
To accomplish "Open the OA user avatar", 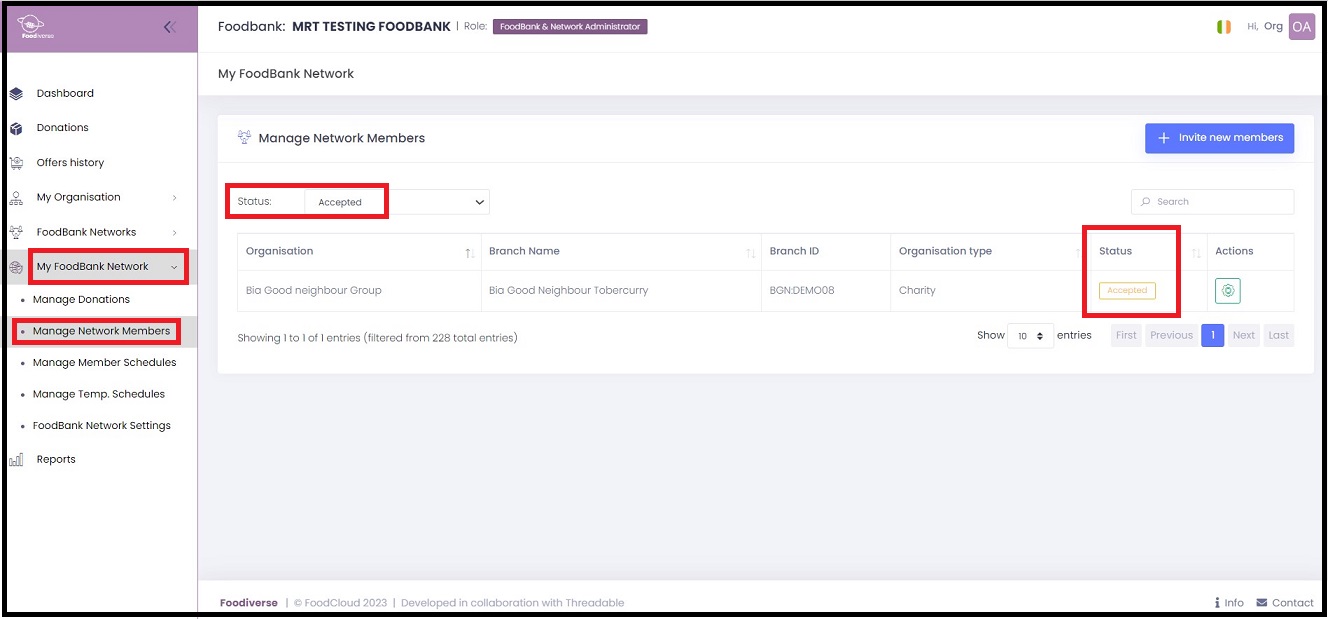I will pyautogui.click(x=1301, y=27).
